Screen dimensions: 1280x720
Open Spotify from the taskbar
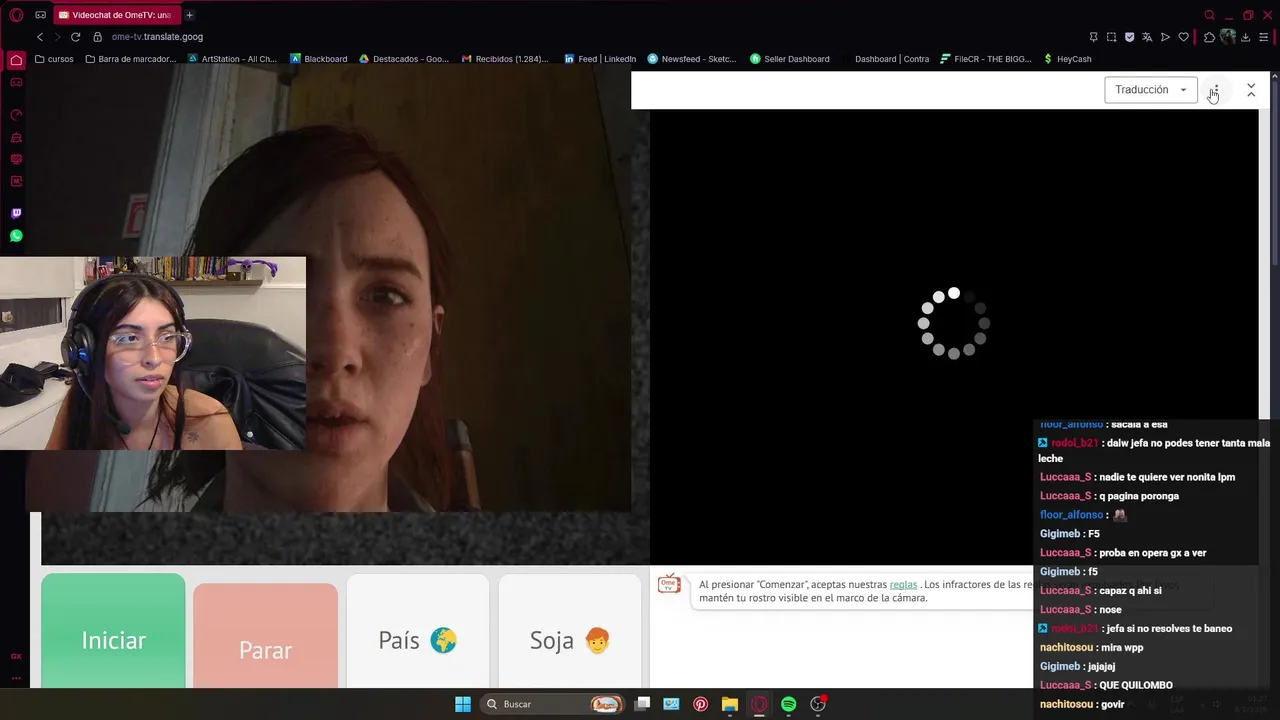(788, 704)
